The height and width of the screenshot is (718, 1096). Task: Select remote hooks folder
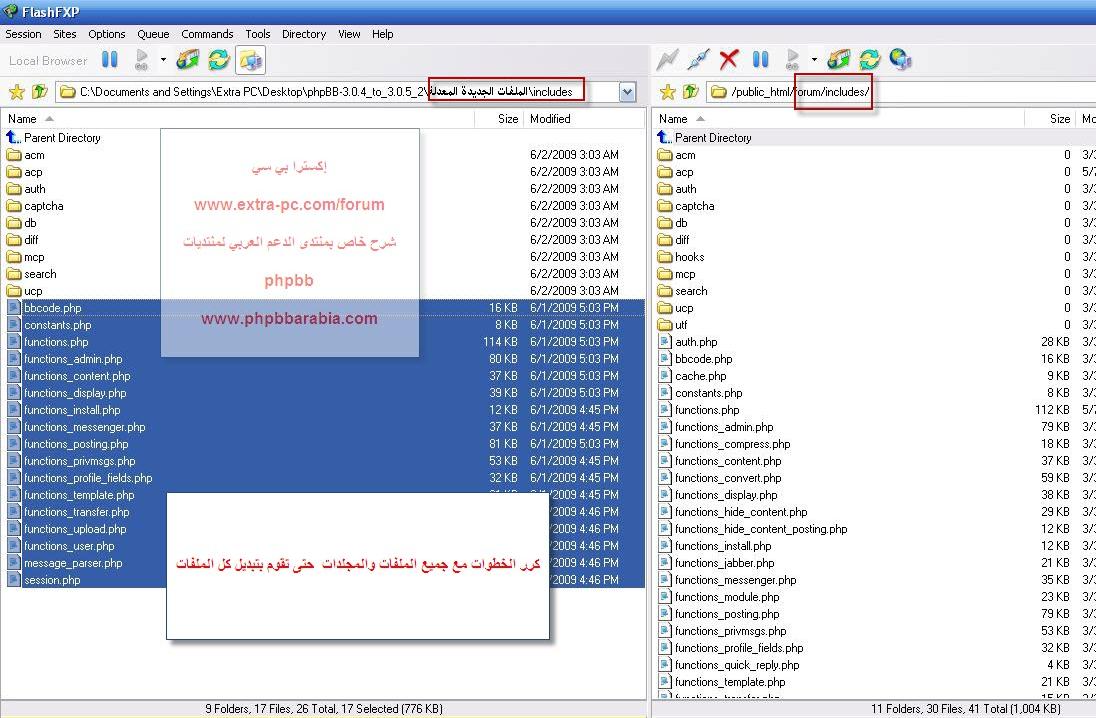pyautogui.click(x=689, y=257)
